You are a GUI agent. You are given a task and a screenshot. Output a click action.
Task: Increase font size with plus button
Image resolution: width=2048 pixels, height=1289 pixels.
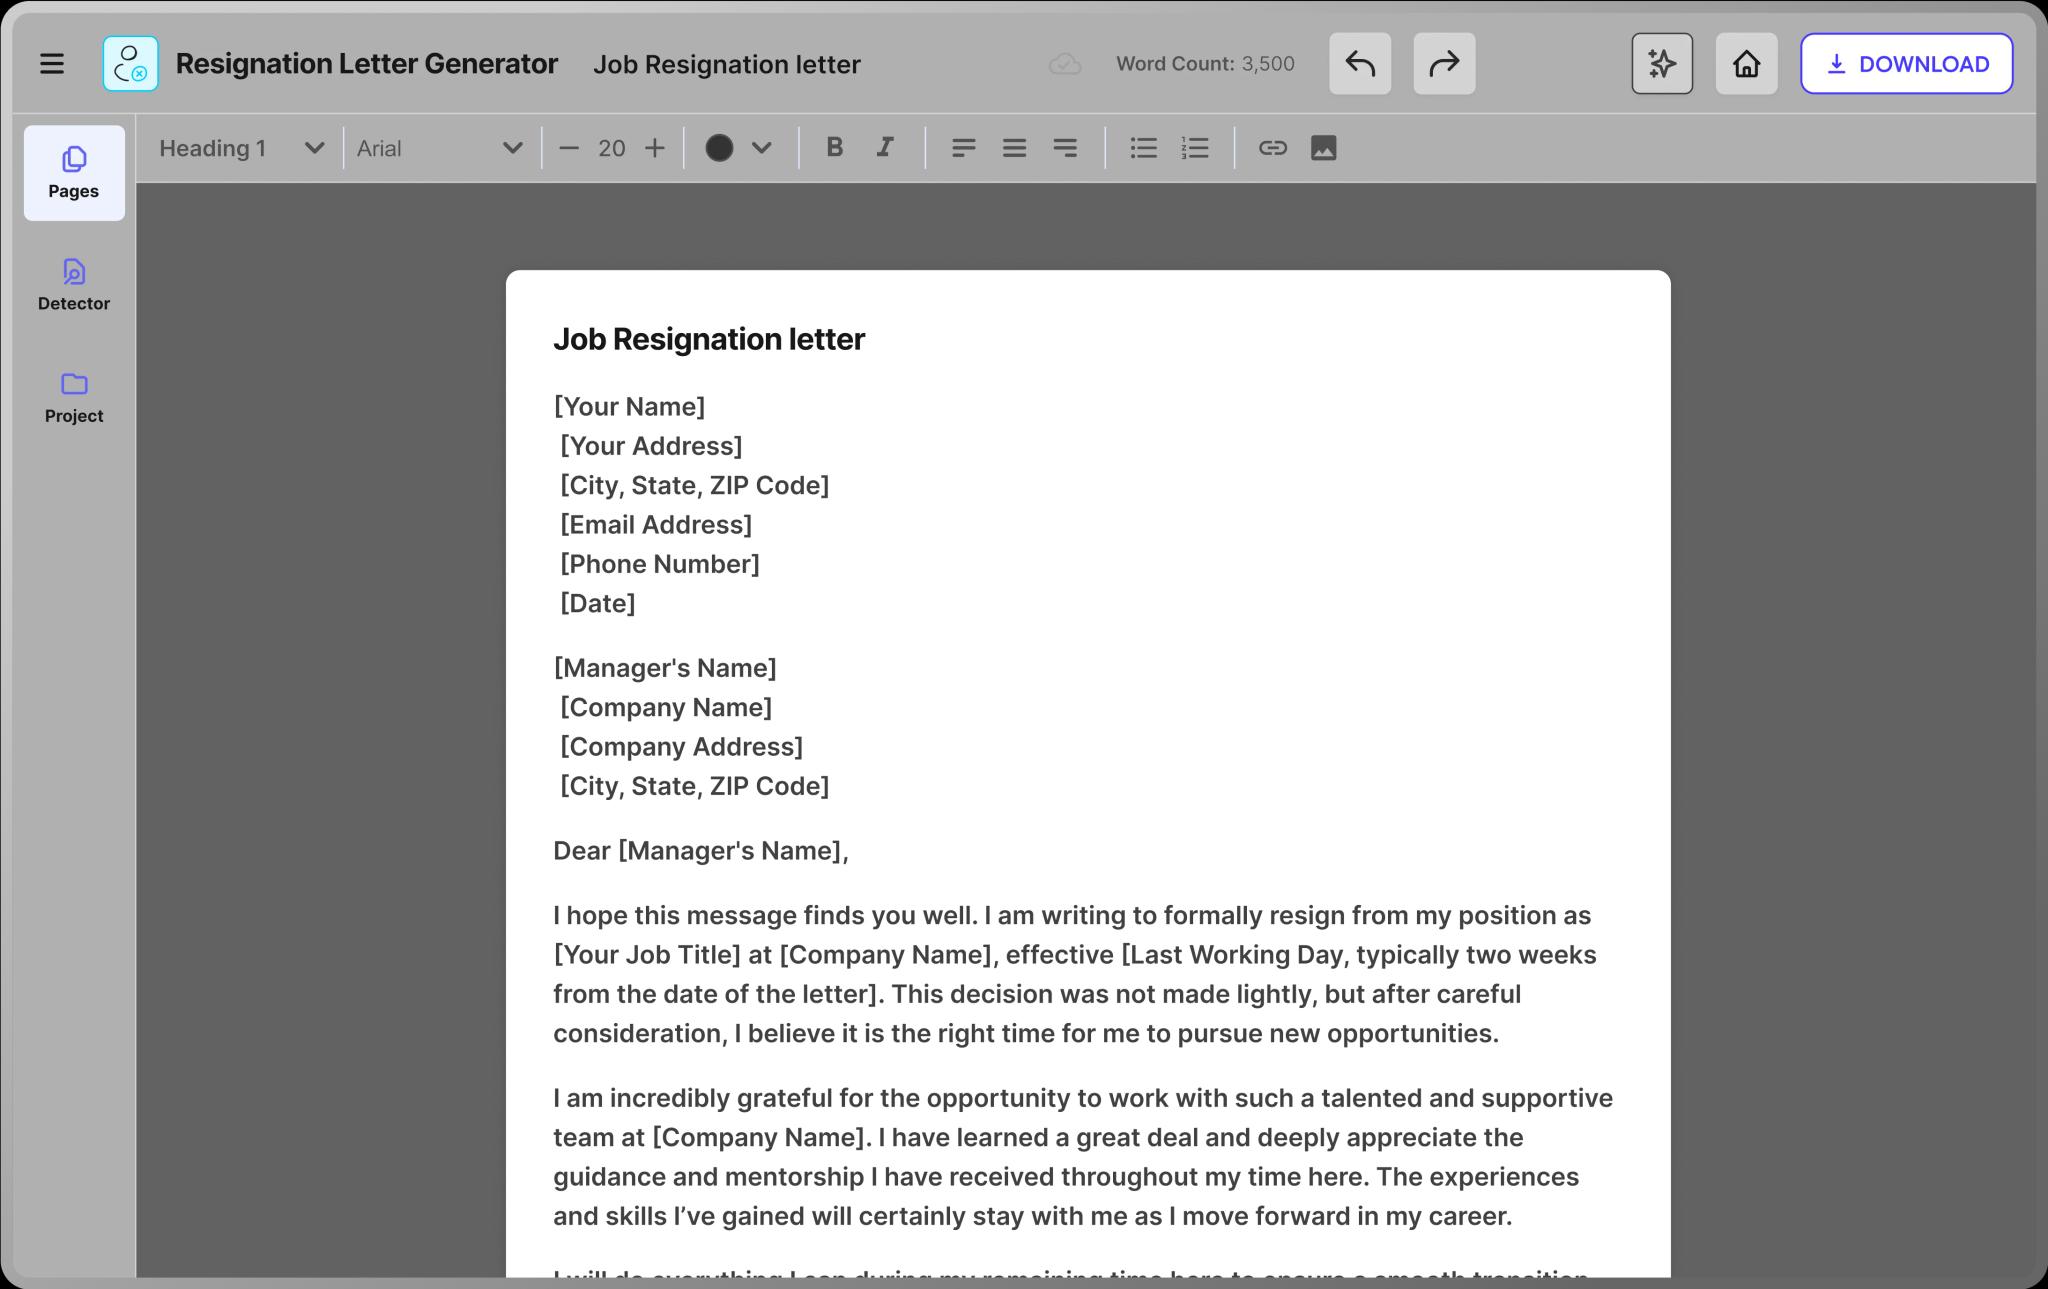coord(655,148)
